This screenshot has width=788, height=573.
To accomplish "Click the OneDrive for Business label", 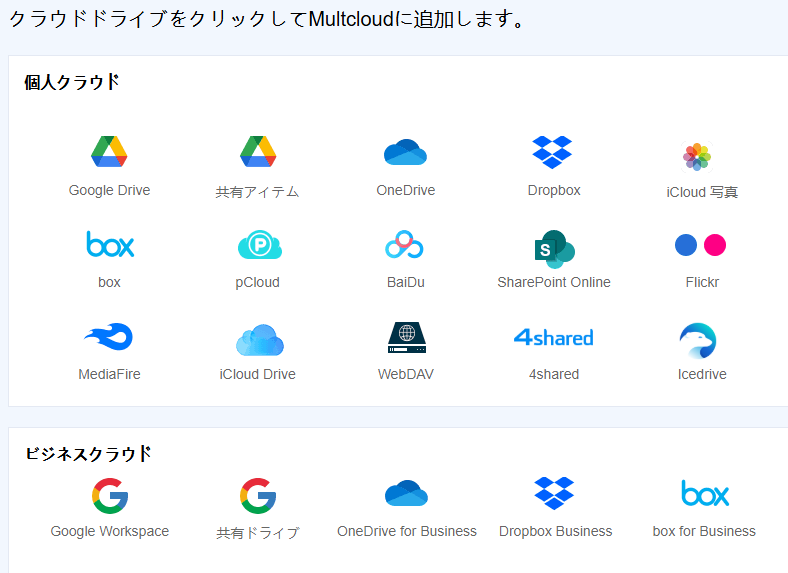I will [x=407, y=531].
